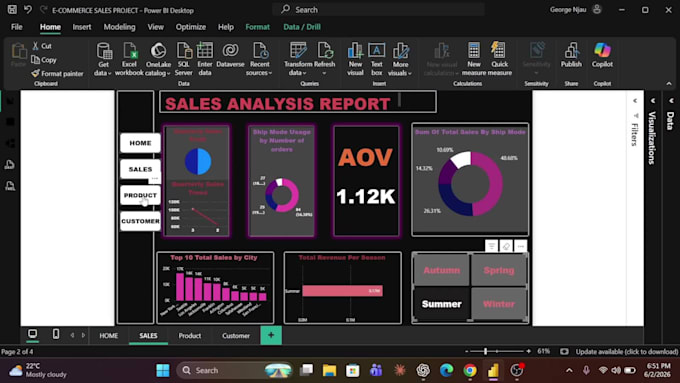Switch to the Modeling ribbon tab

[x=119, y=27]
